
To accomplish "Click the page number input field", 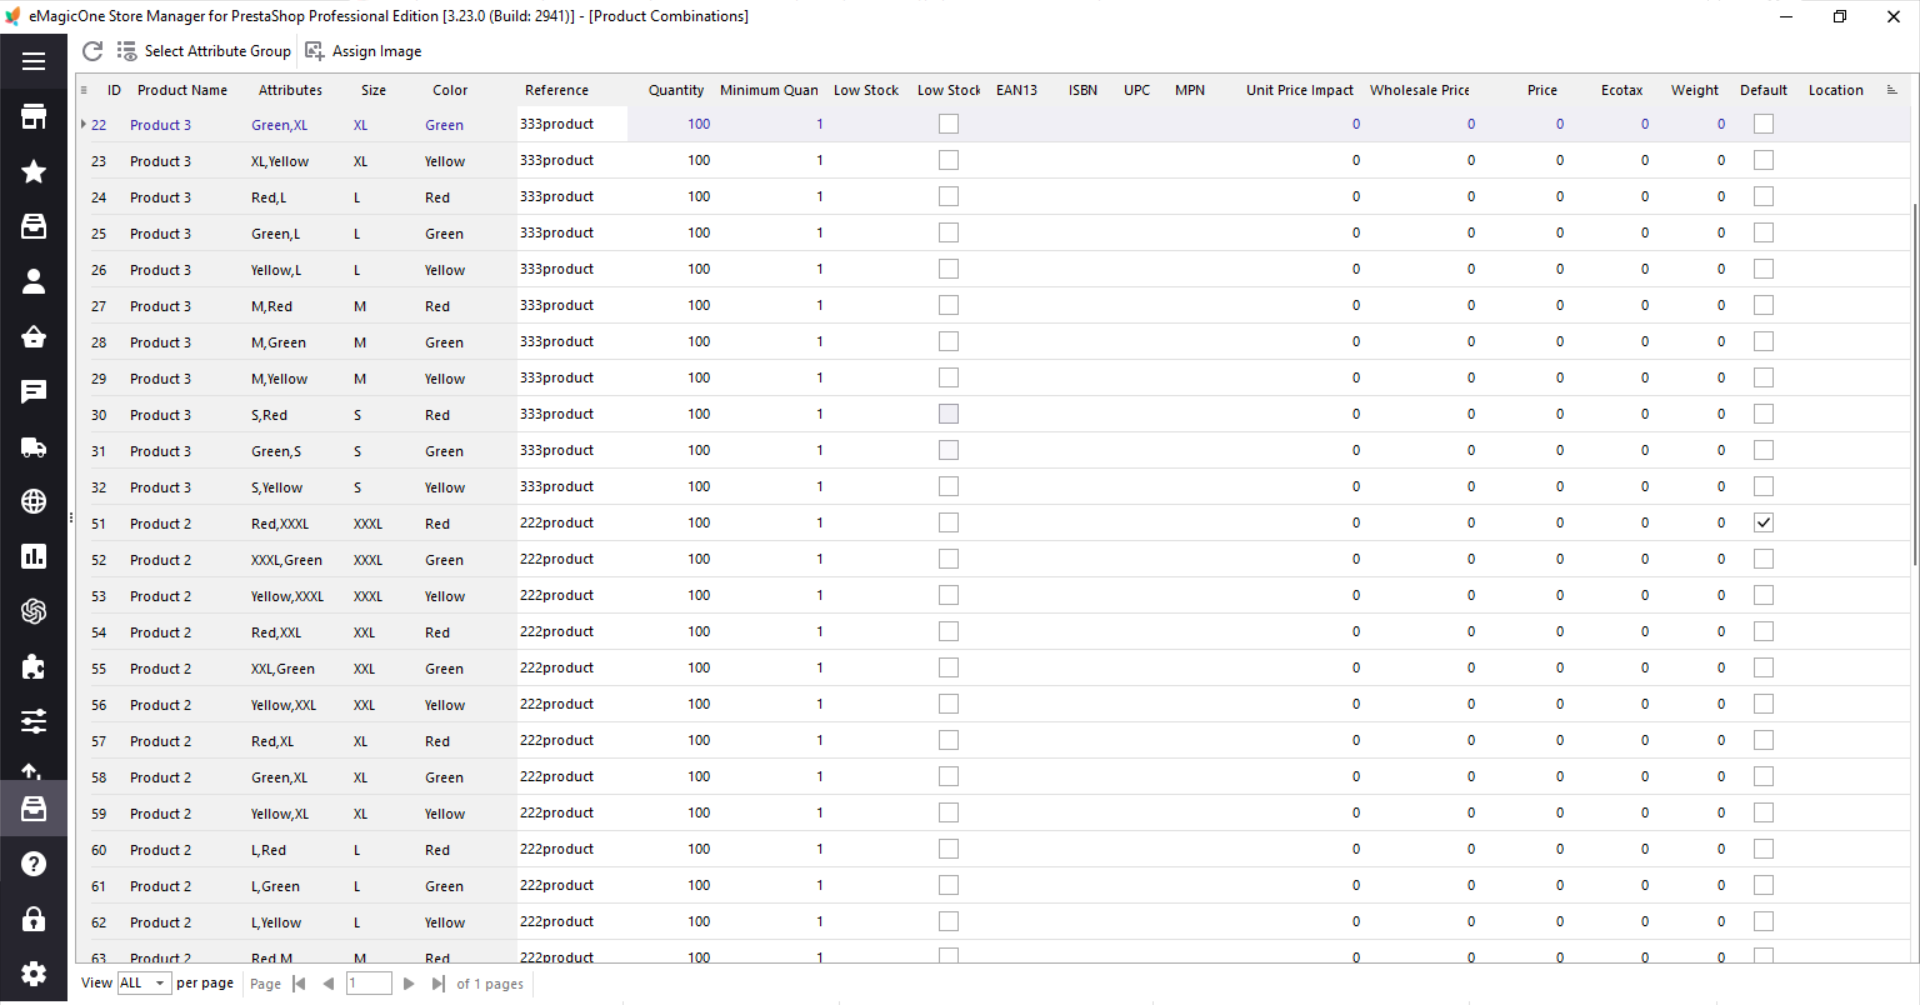I will (x=369, y=983).
